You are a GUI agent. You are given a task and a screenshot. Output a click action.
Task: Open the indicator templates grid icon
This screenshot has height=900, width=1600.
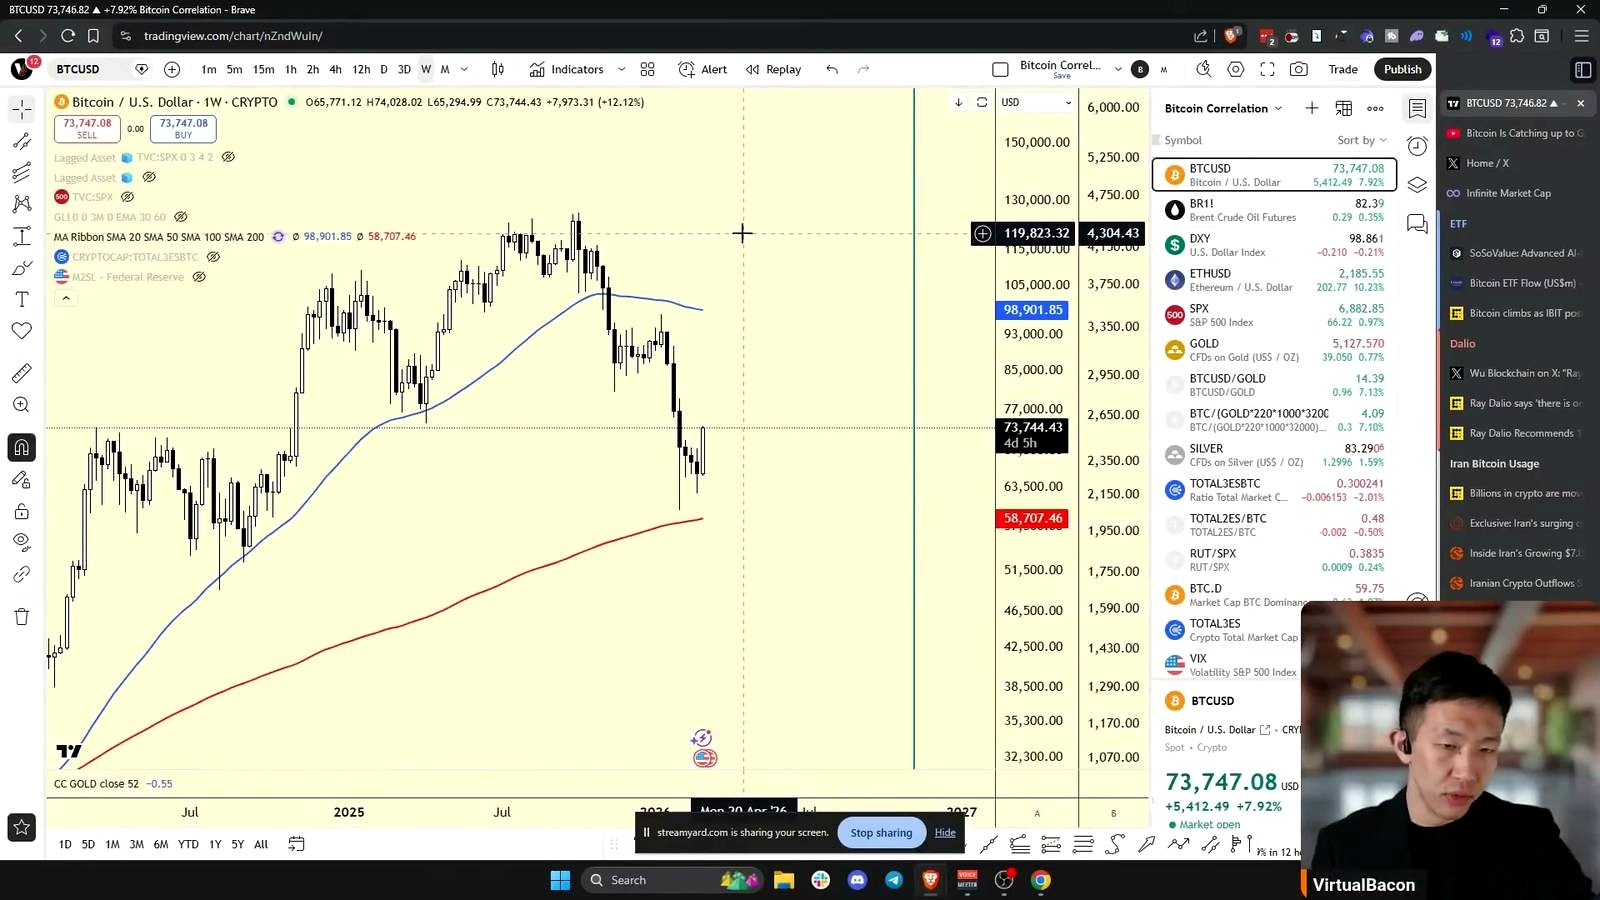click(x=648, y=69)
